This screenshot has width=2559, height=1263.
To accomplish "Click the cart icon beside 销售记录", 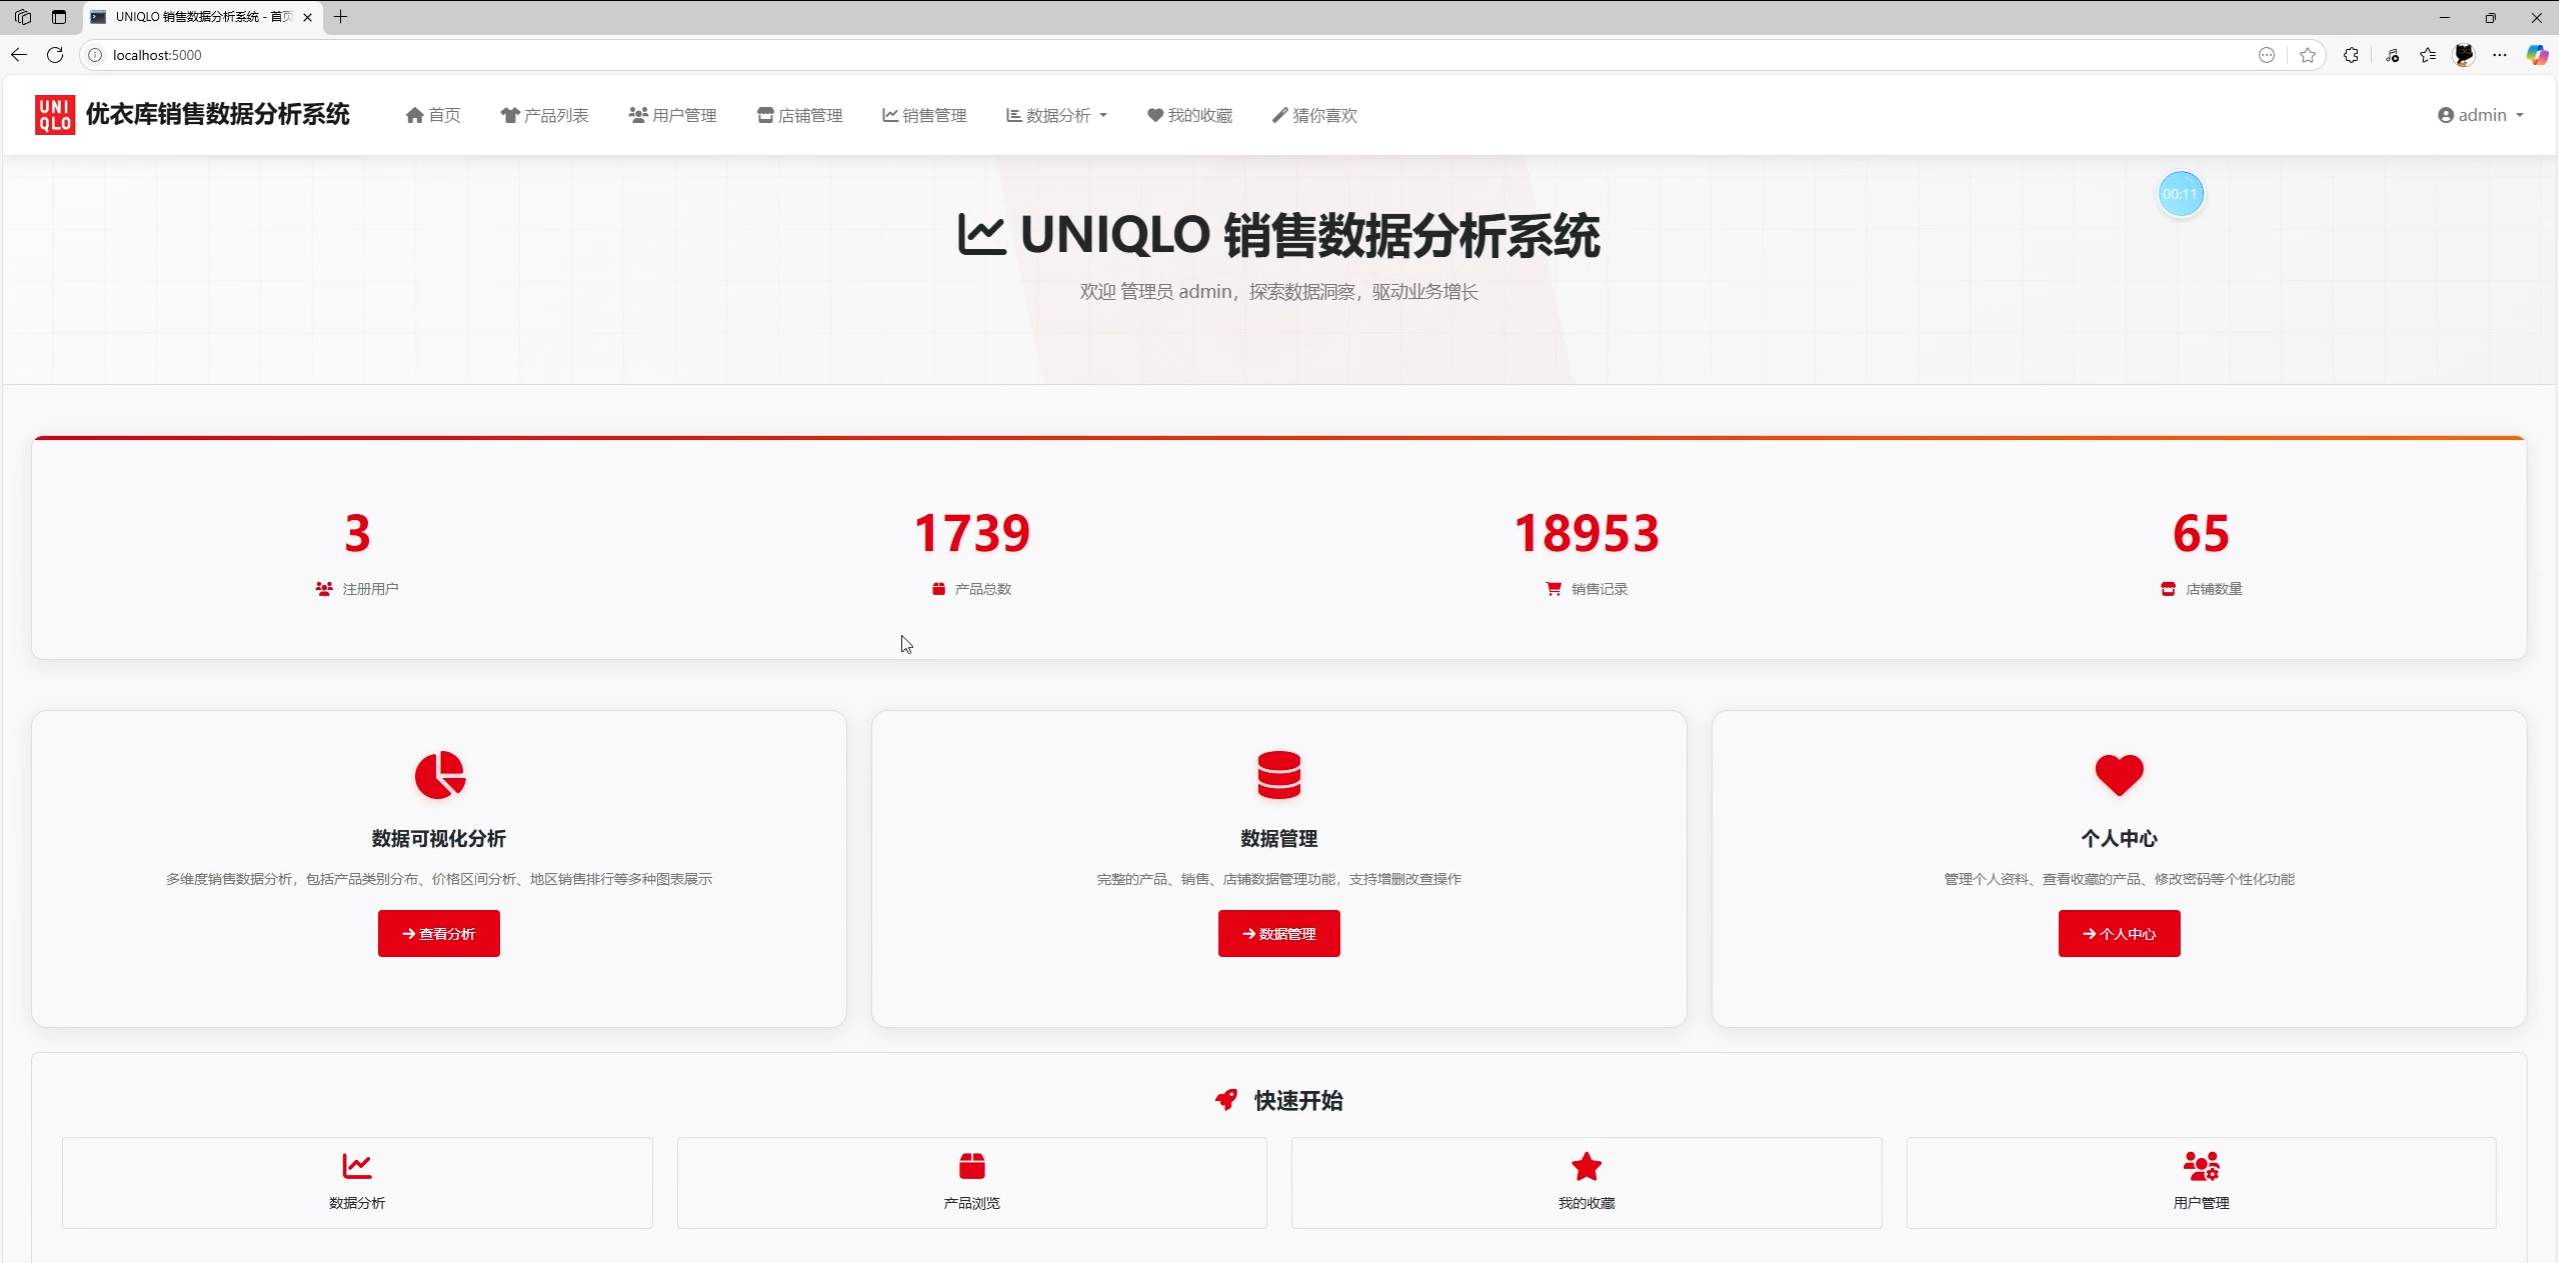I will [1553, 589].
